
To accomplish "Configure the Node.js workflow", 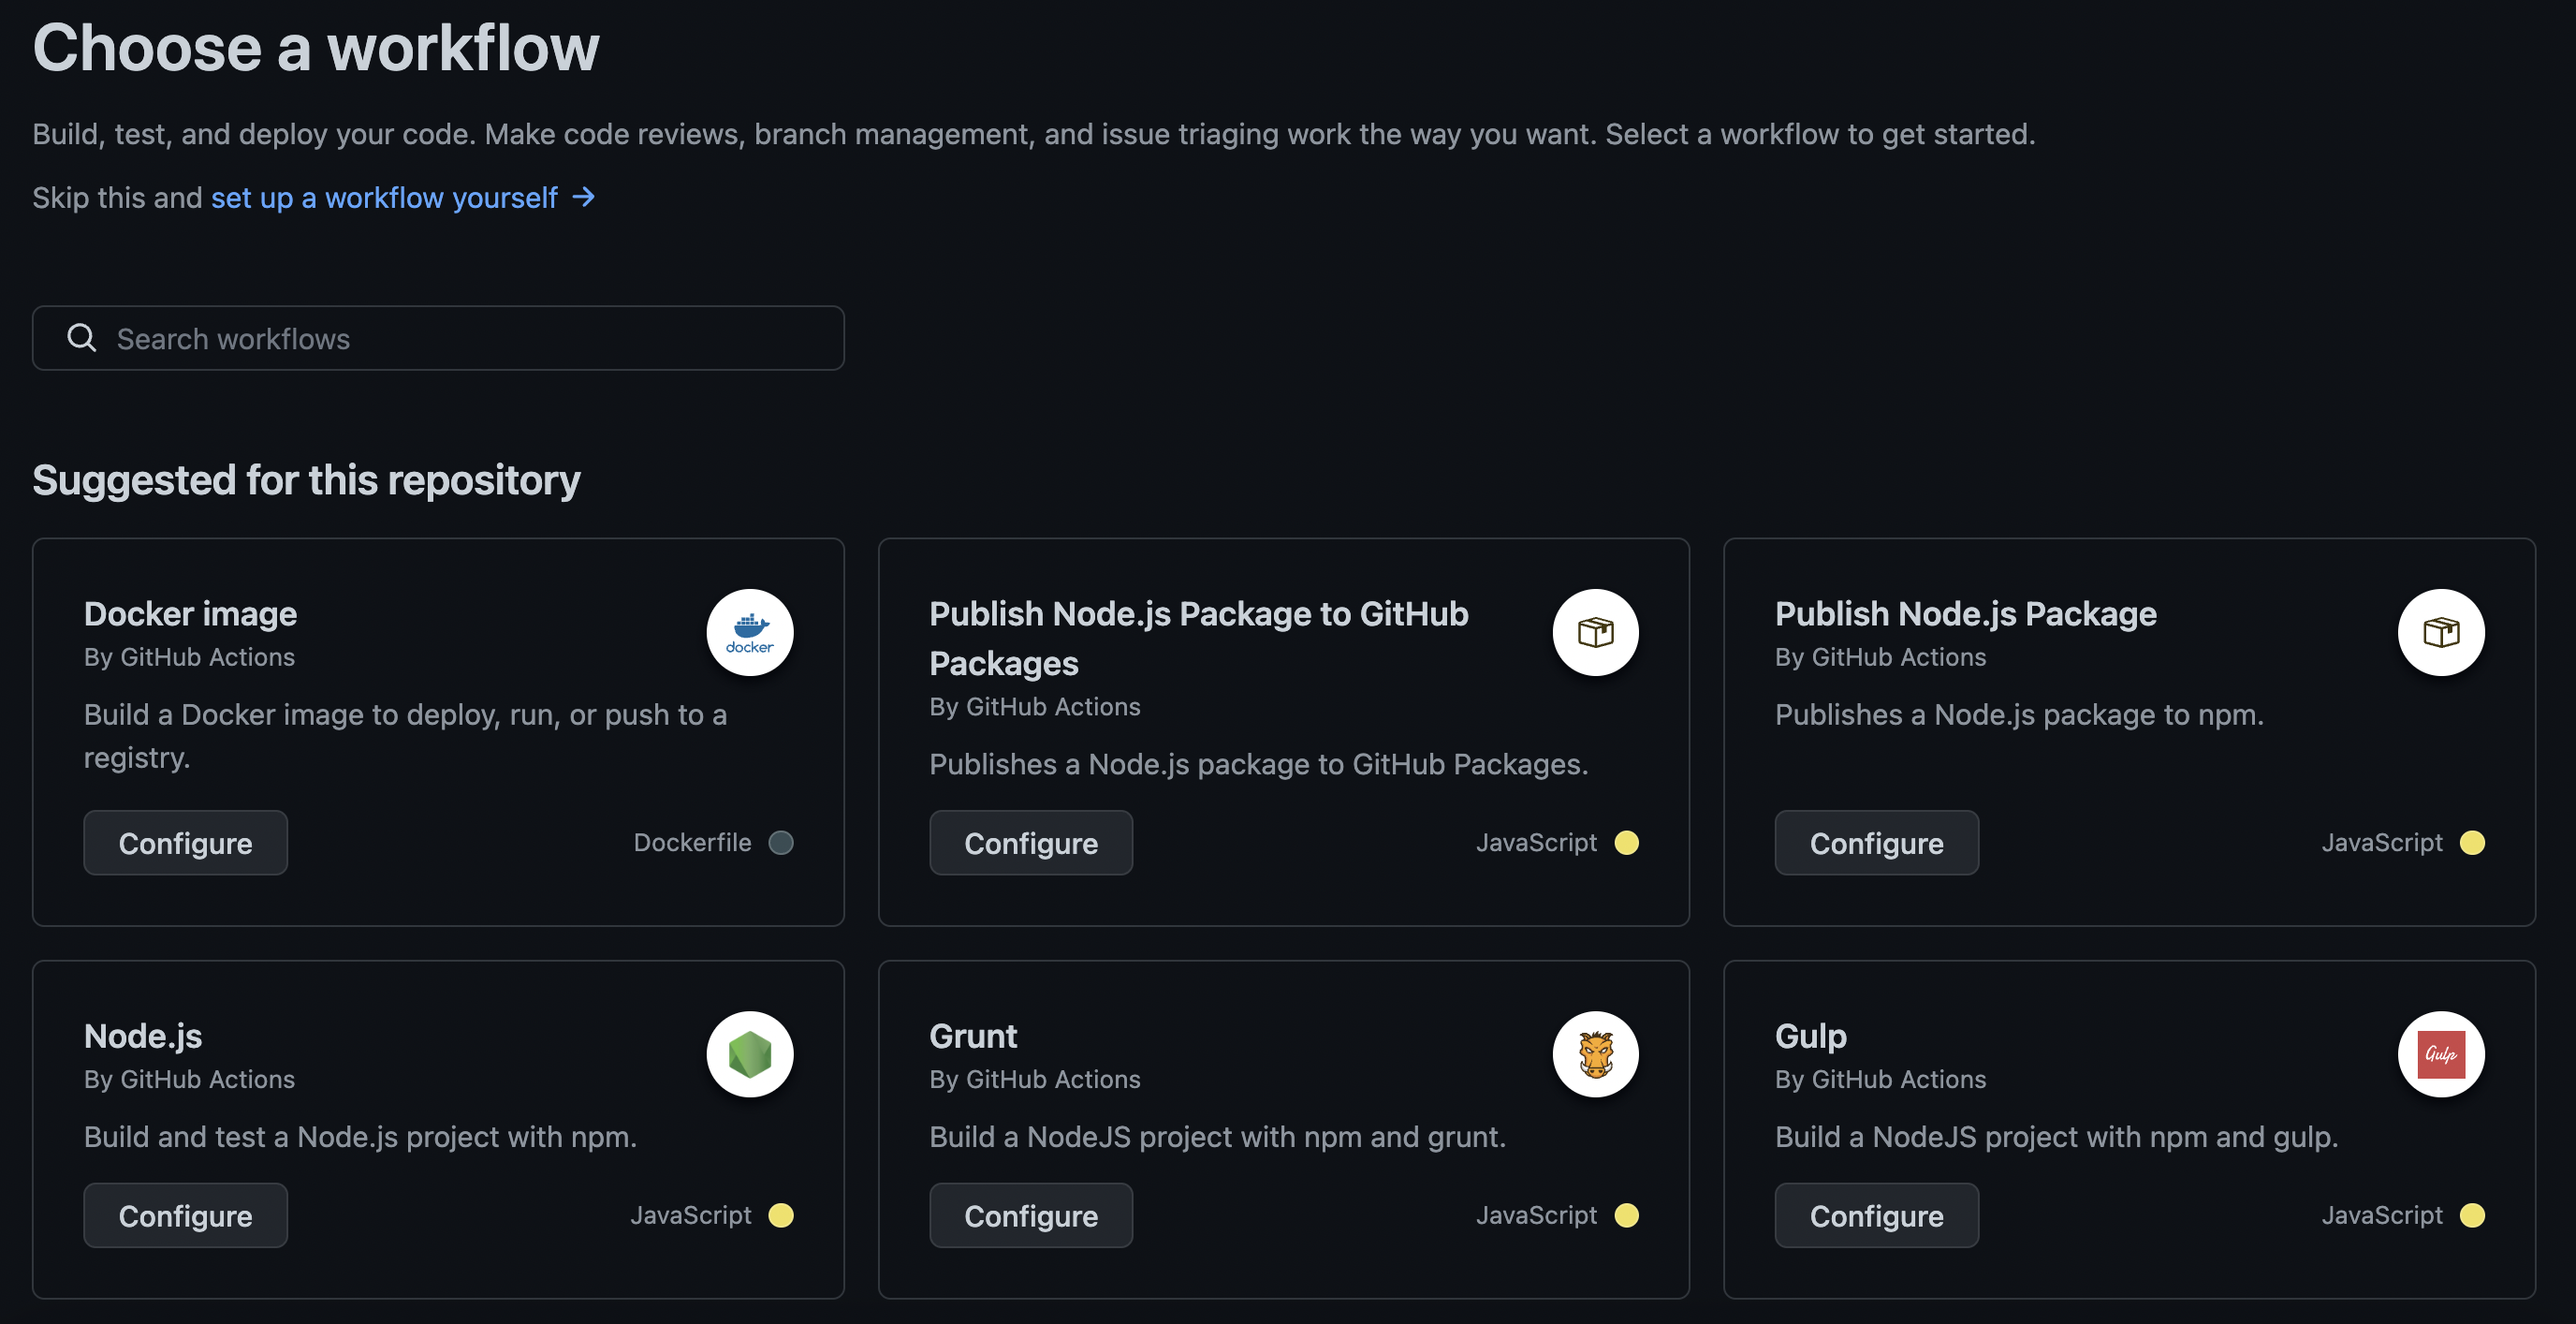I will (185, 1215).
